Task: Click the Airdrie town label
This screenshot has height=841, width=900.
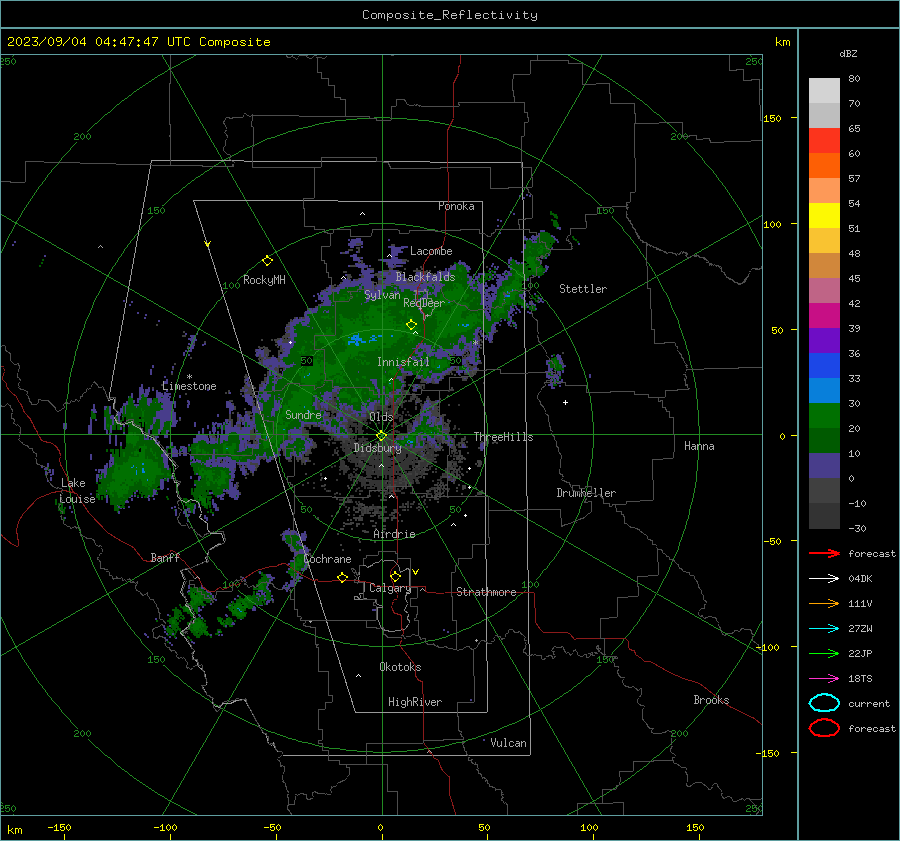Action: 394,534
